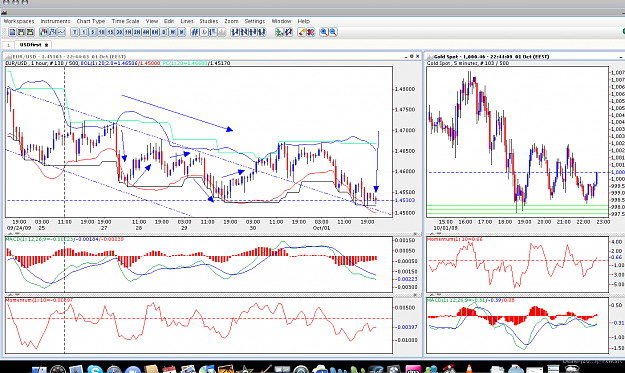Click the greyed histogram toolbar icon
The width and height of the screenshot is (625, 373).
pos(221,32)
